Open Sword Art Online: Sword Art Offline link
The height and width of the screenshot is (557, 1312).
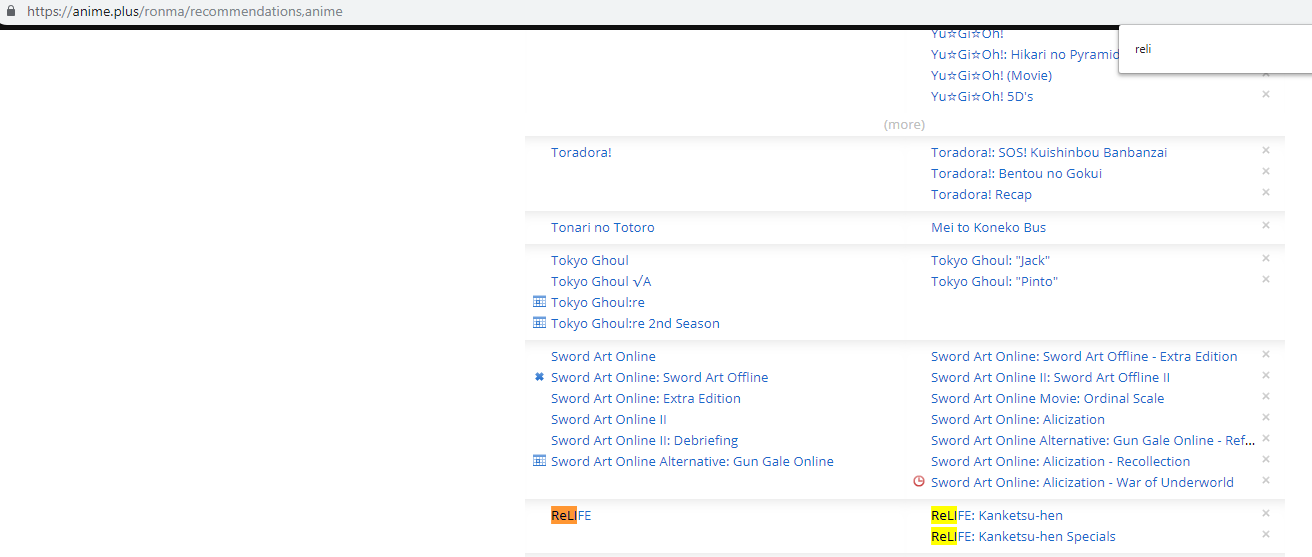tap(660, 377)
